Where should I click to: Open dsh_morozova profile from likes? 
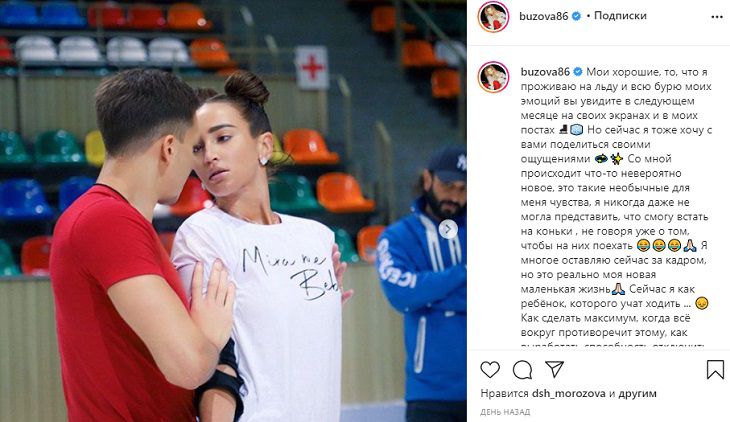pyautogui.click(x=568, y=394)
